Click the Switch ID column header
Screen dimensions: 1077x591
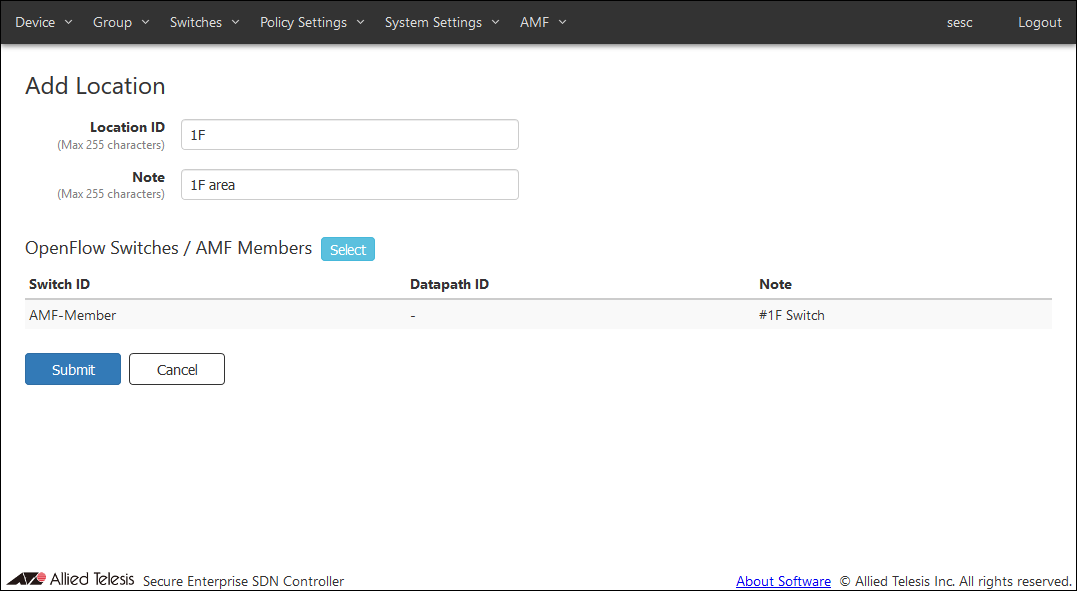tap(60, 284)
